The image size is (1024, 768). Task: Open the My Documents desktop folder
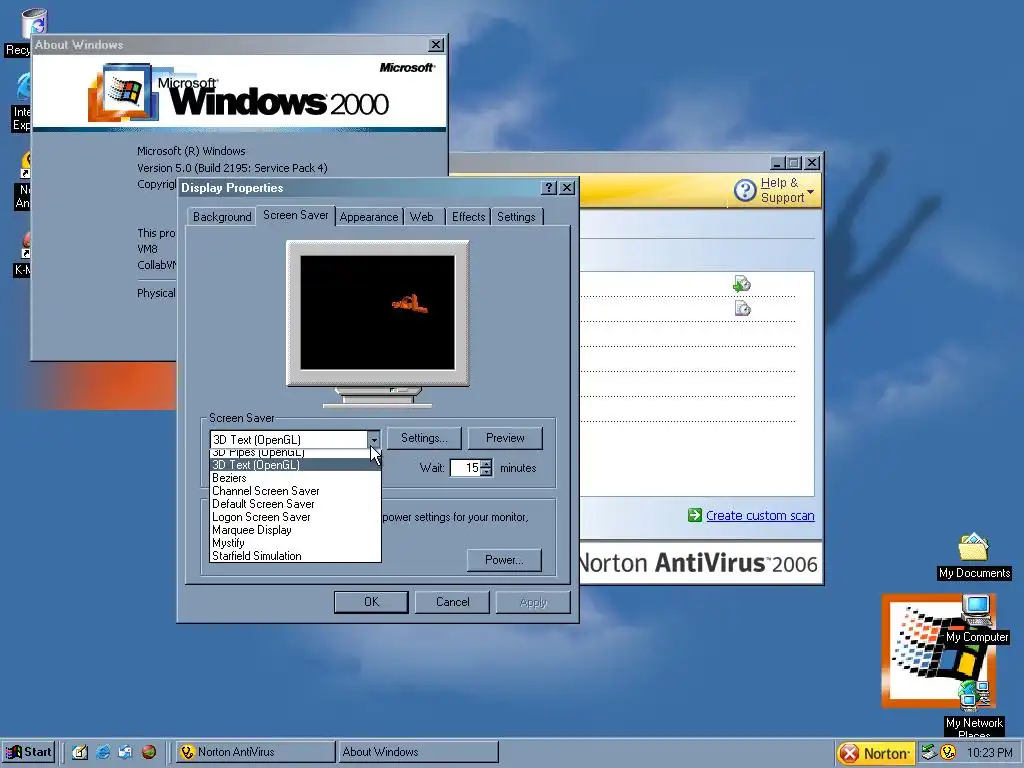(974, 555)
